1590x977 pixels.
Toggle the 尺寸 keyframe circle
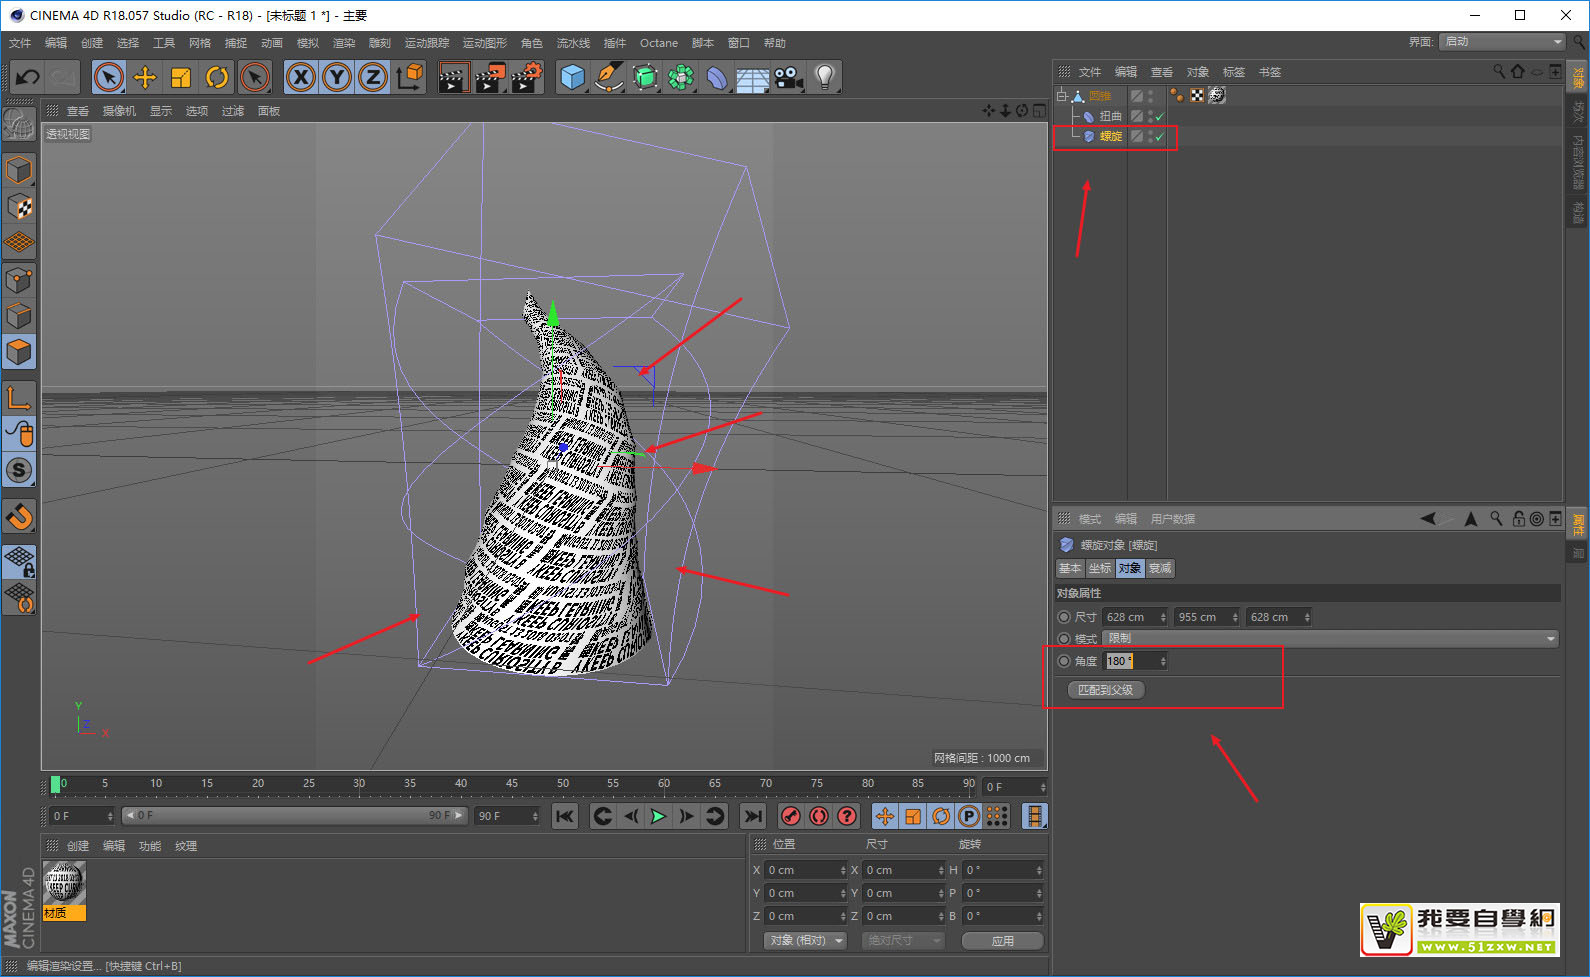click(x=1064, y=617)
